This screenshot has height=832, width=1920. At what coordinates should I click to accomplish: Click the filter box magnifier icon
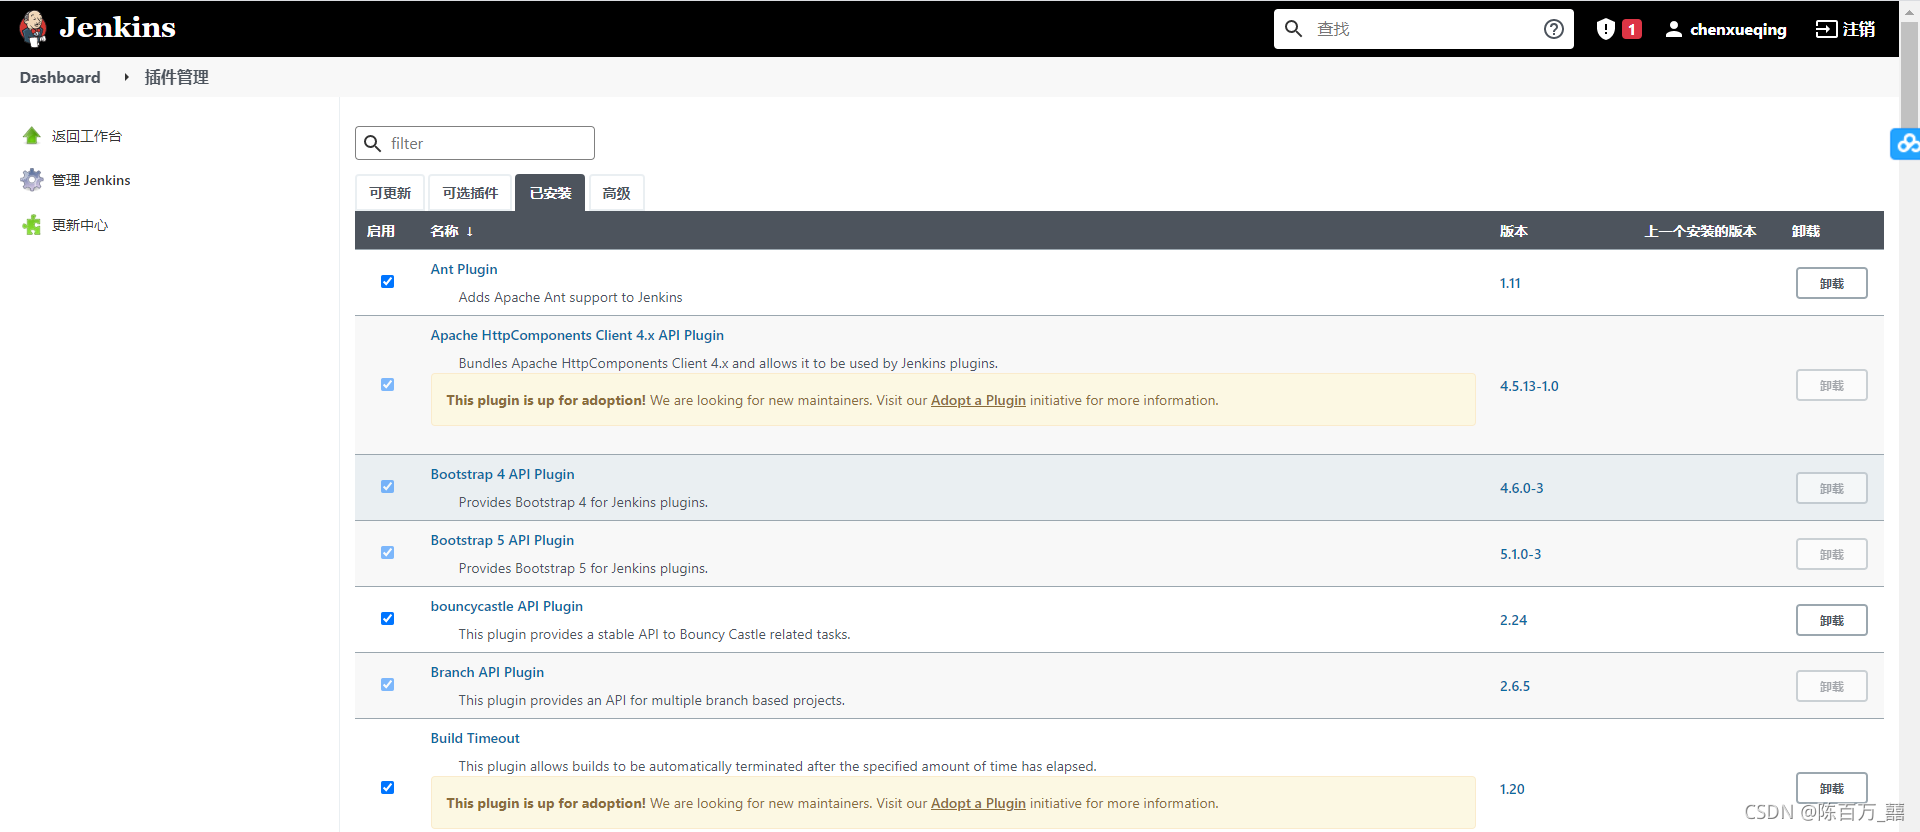[x=373, y=143]
